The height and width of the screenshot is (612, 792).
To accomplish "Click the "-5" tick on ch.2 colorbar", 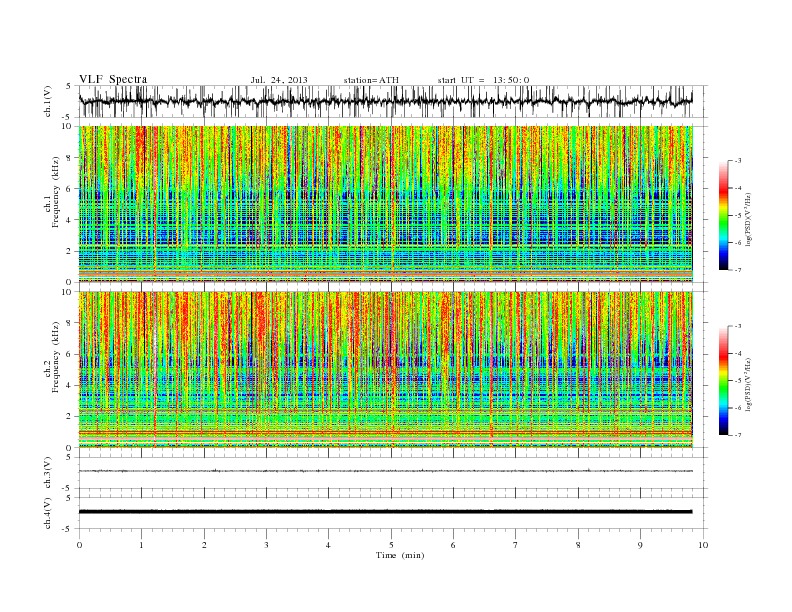I will (x=738, y=381).
